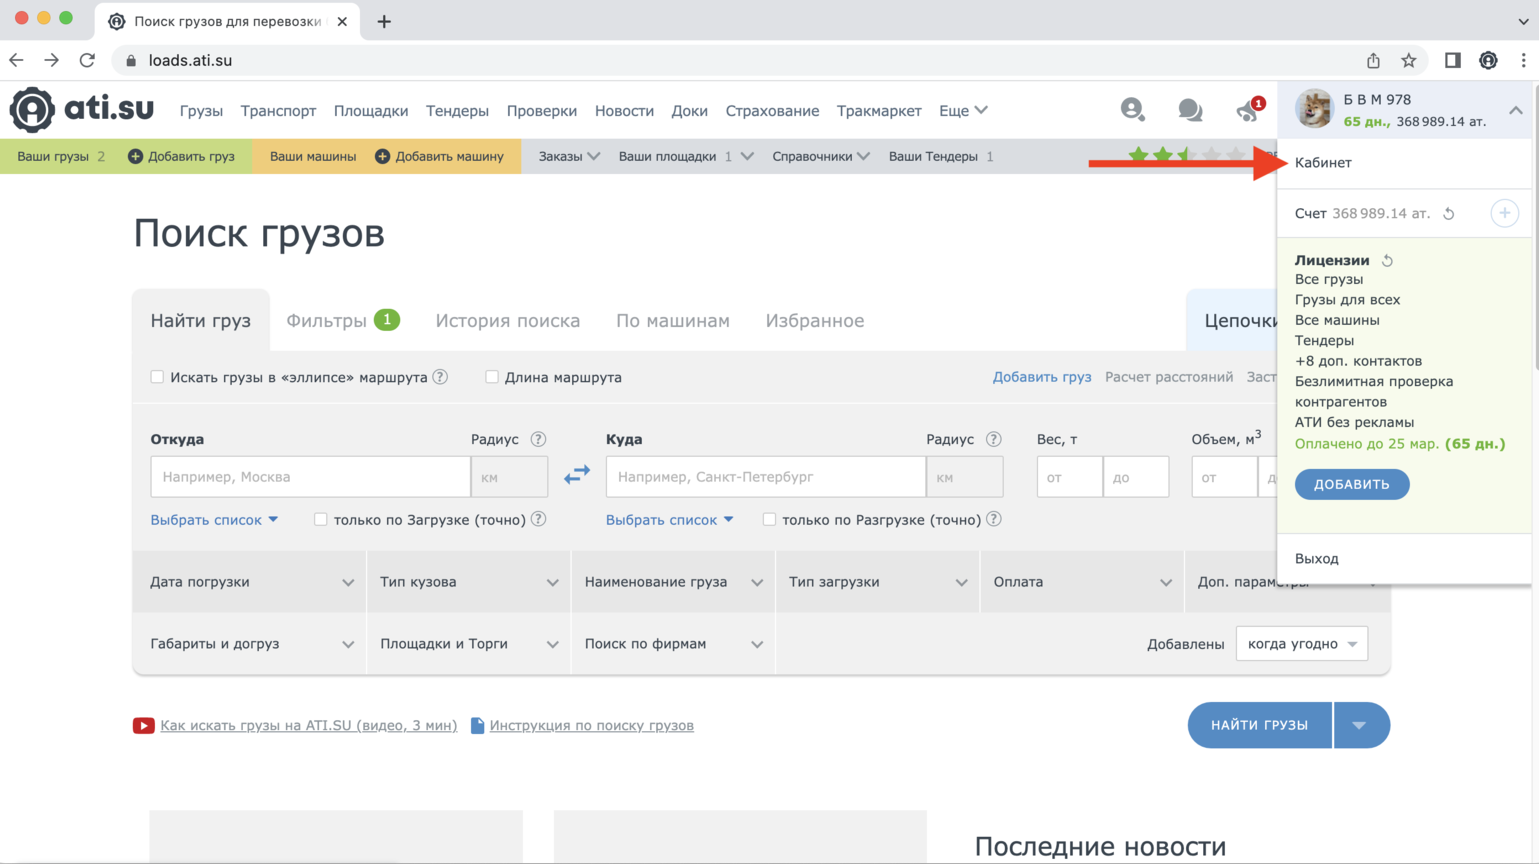The height and width of the screenshot is (864, 1539).
Task: Click help icon for только по Загрузке
Action: (x=538, y=519)
